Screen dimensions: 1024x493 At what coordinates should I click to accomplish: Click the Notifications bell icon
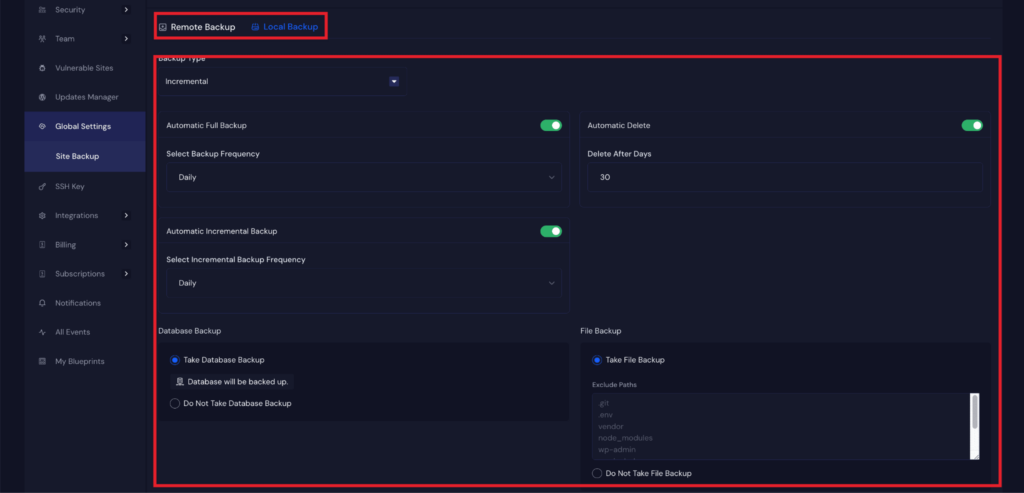tap(42, 303)
